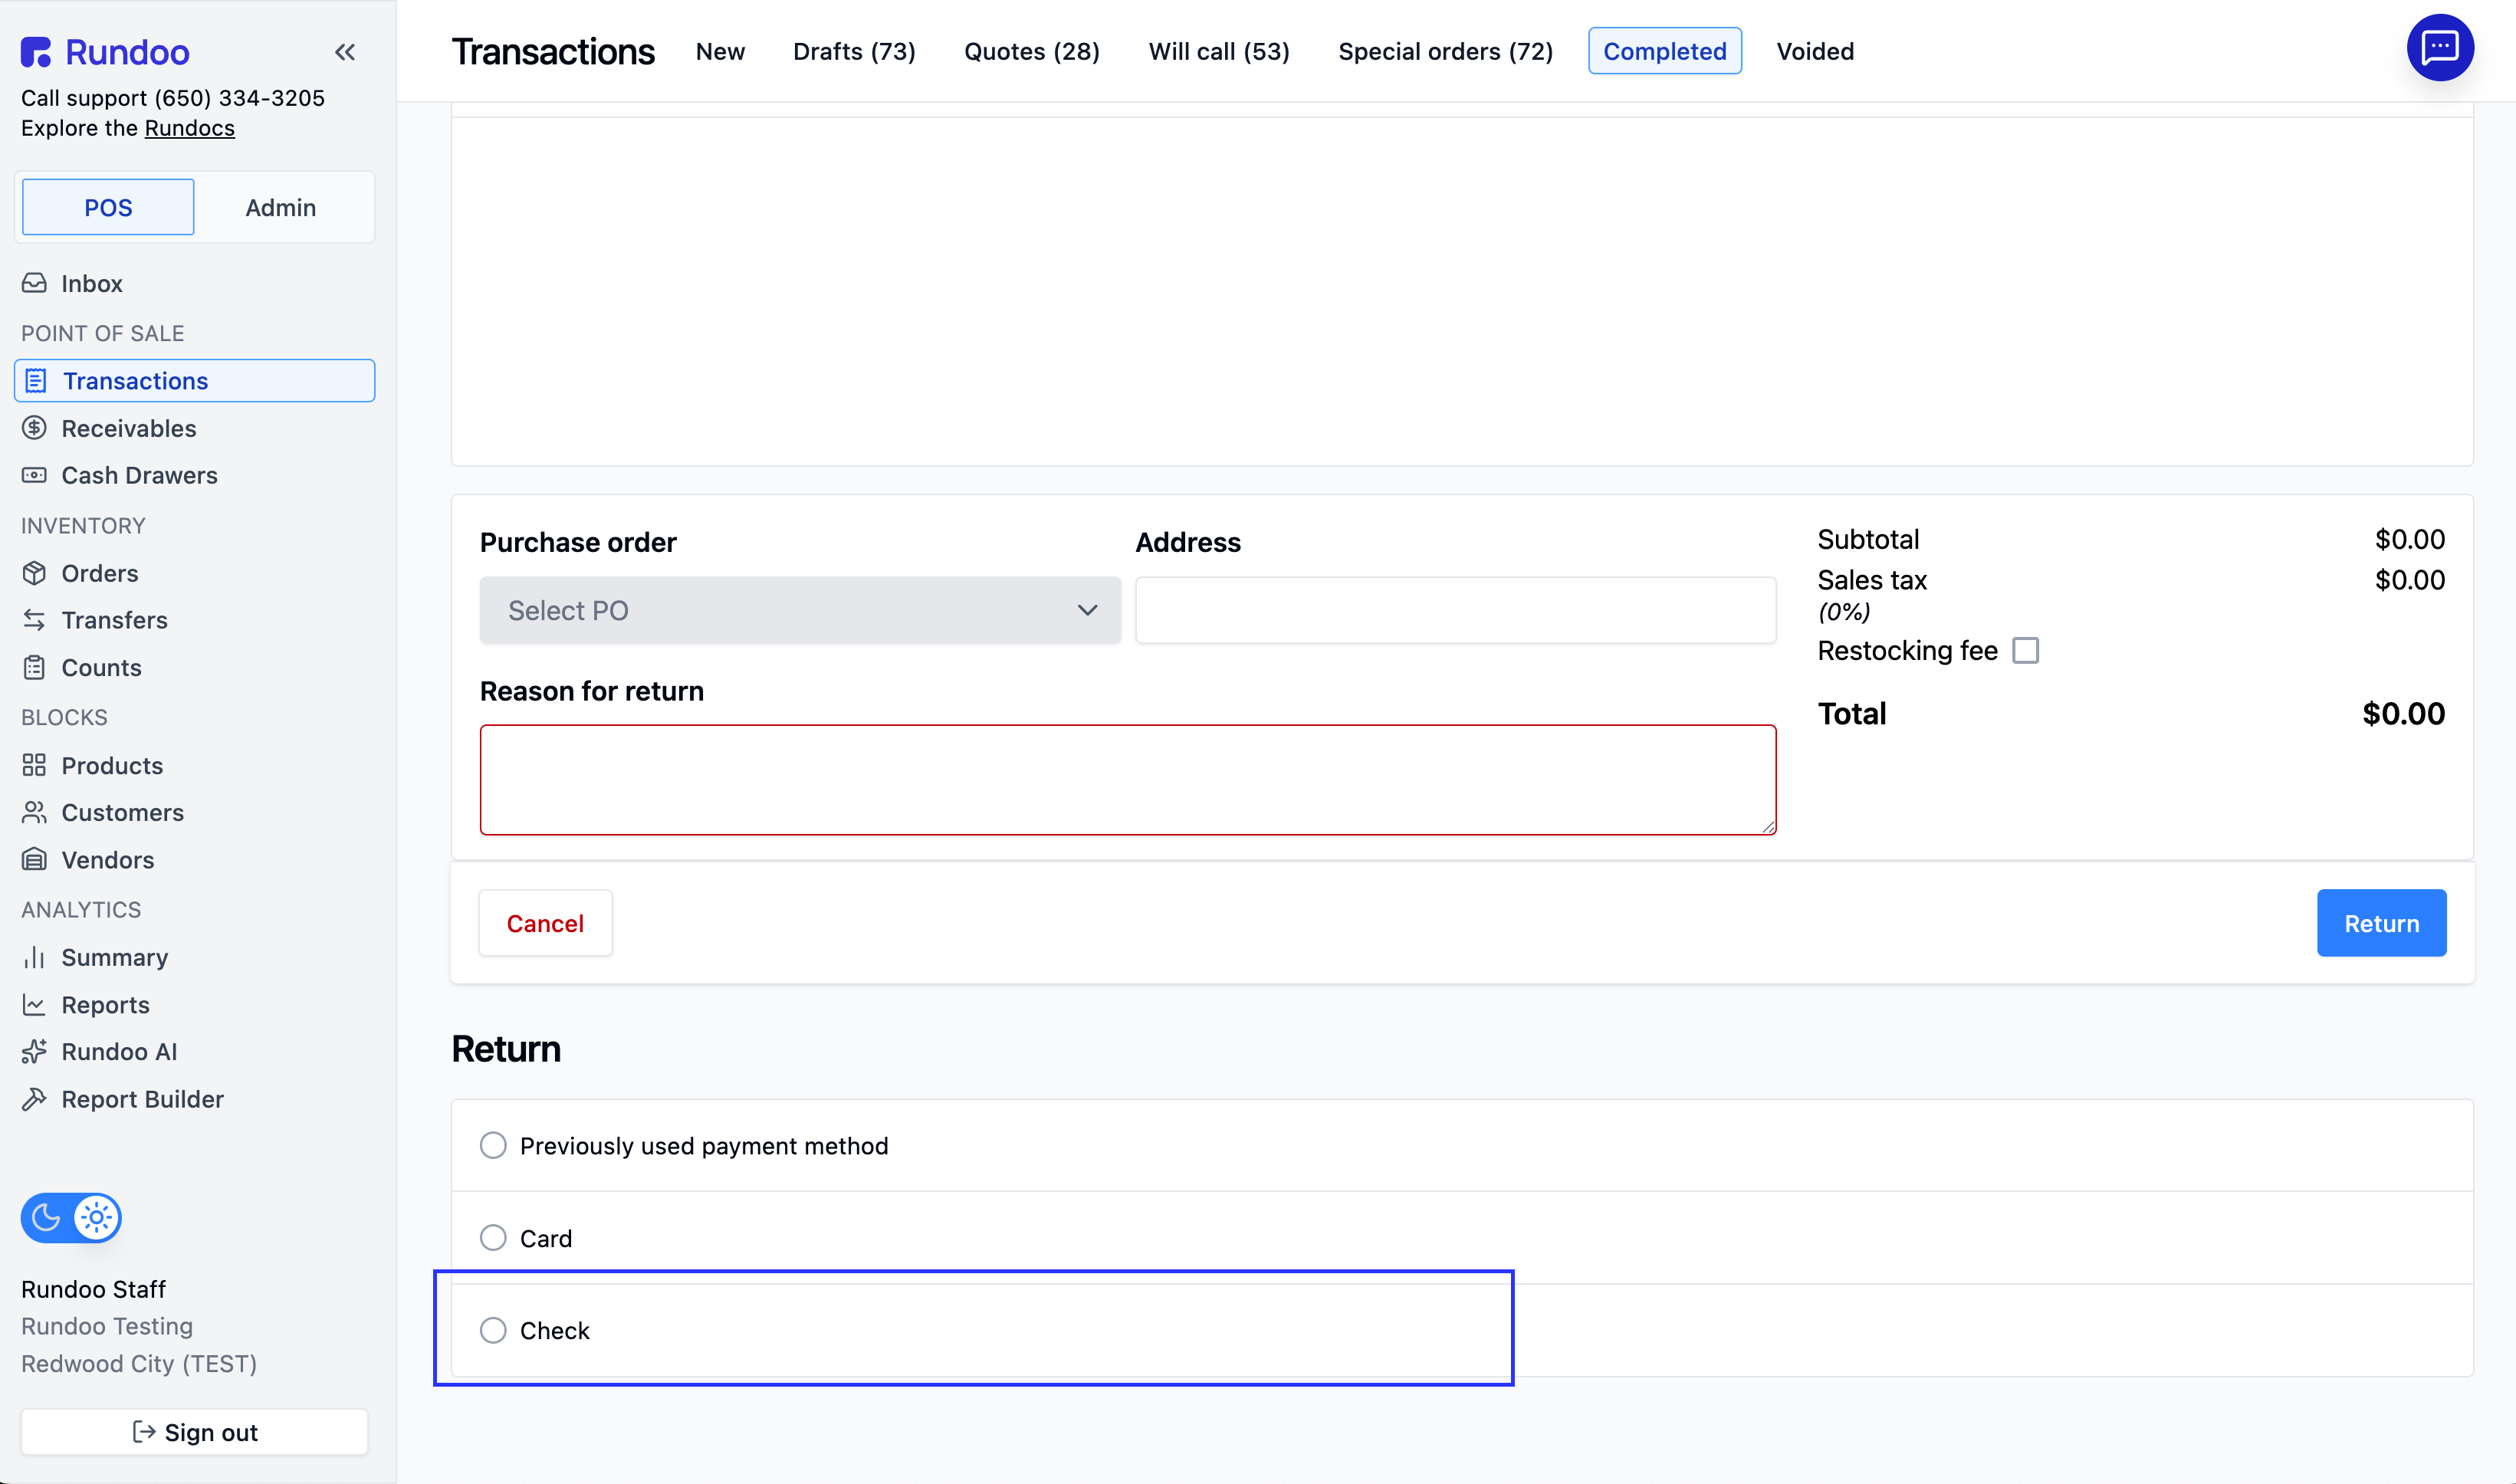Enable the Restocking fee checkbox
Image resolution: width=2516 pixels, height=1484 pixels.
(2025, 650)
